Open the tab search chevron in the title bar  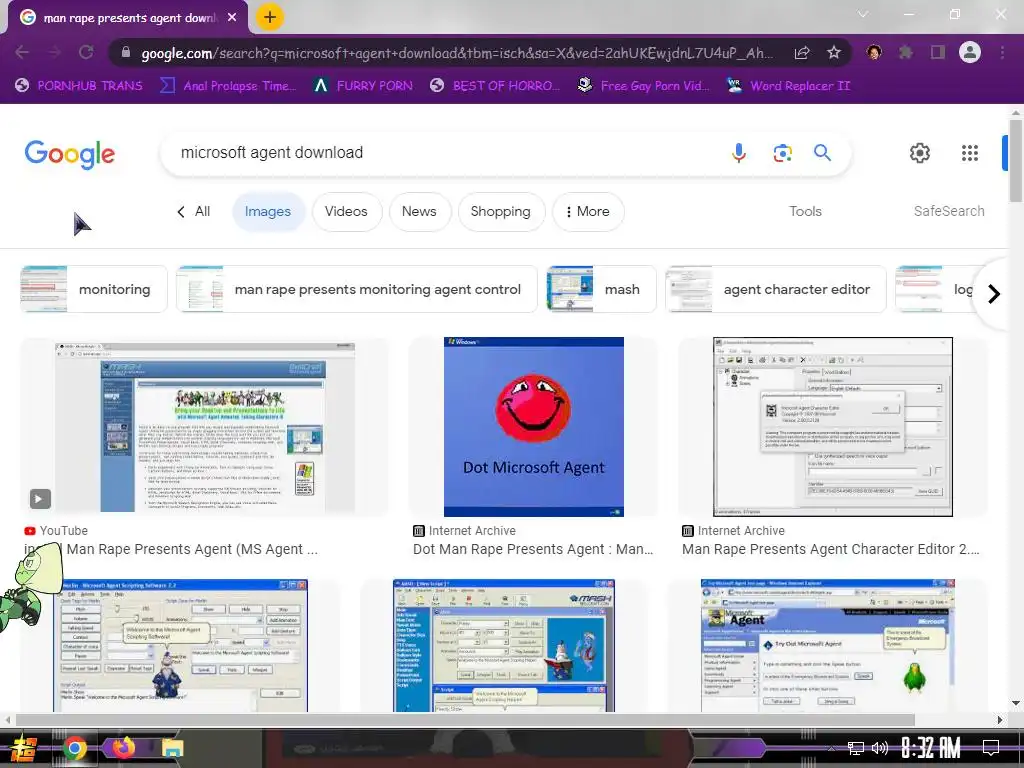863,14
